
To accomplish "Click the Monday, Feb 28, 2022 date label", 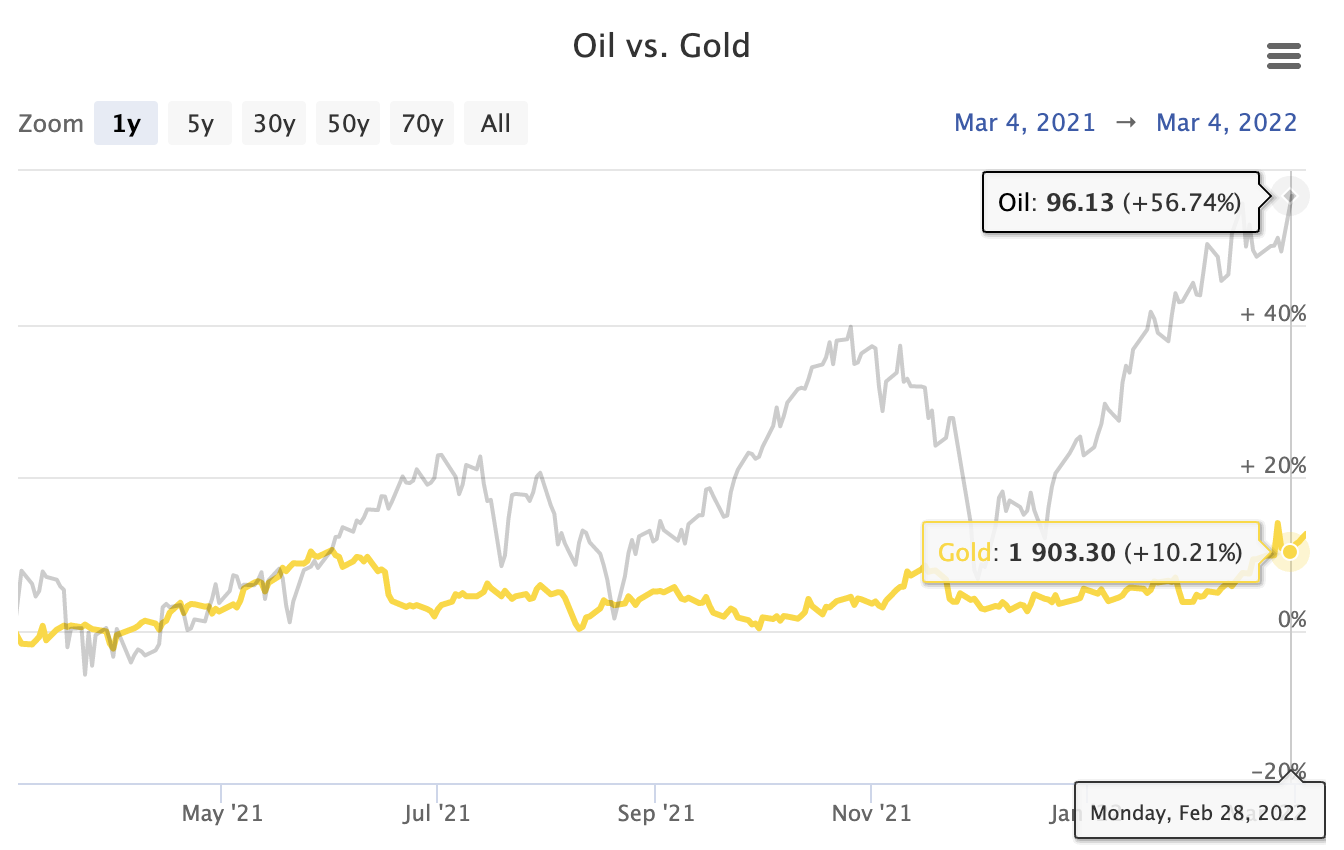I will coord(1198,811).
